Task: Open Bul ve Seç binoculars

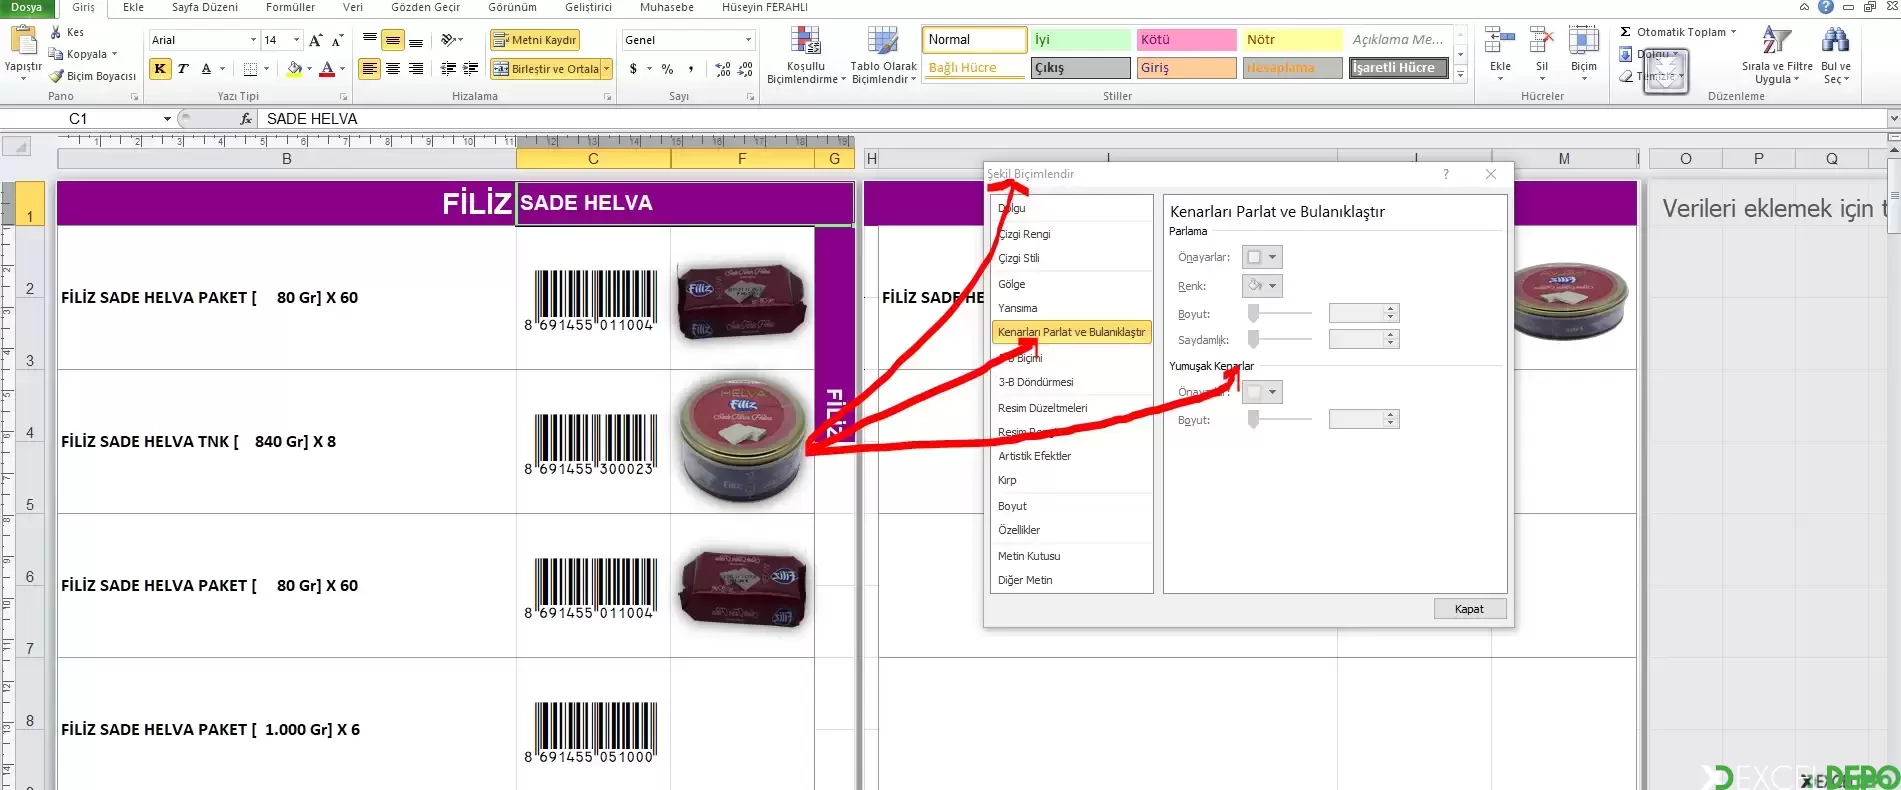Action: 1836,55
